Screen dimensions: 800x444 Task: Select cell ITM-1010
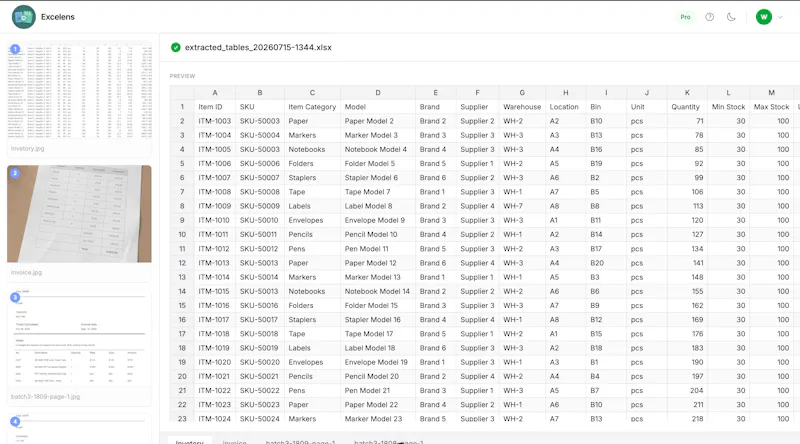(215, 220)
